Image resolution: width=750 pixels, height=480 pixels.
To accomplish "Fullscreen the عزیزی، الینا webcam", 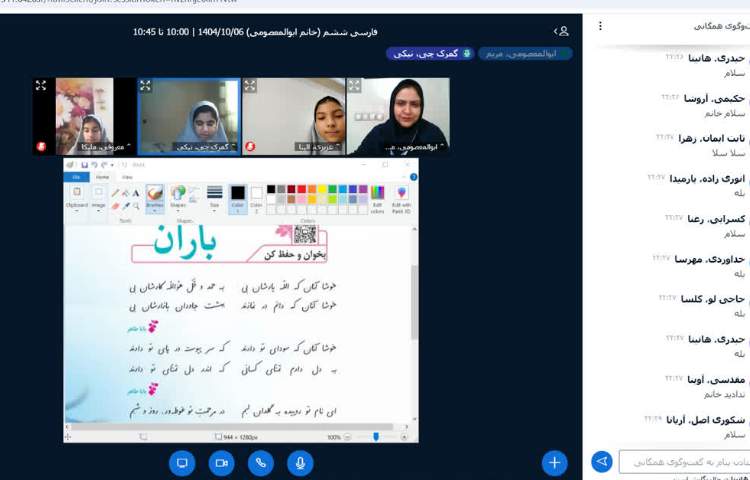I will [x=250, y=85].
